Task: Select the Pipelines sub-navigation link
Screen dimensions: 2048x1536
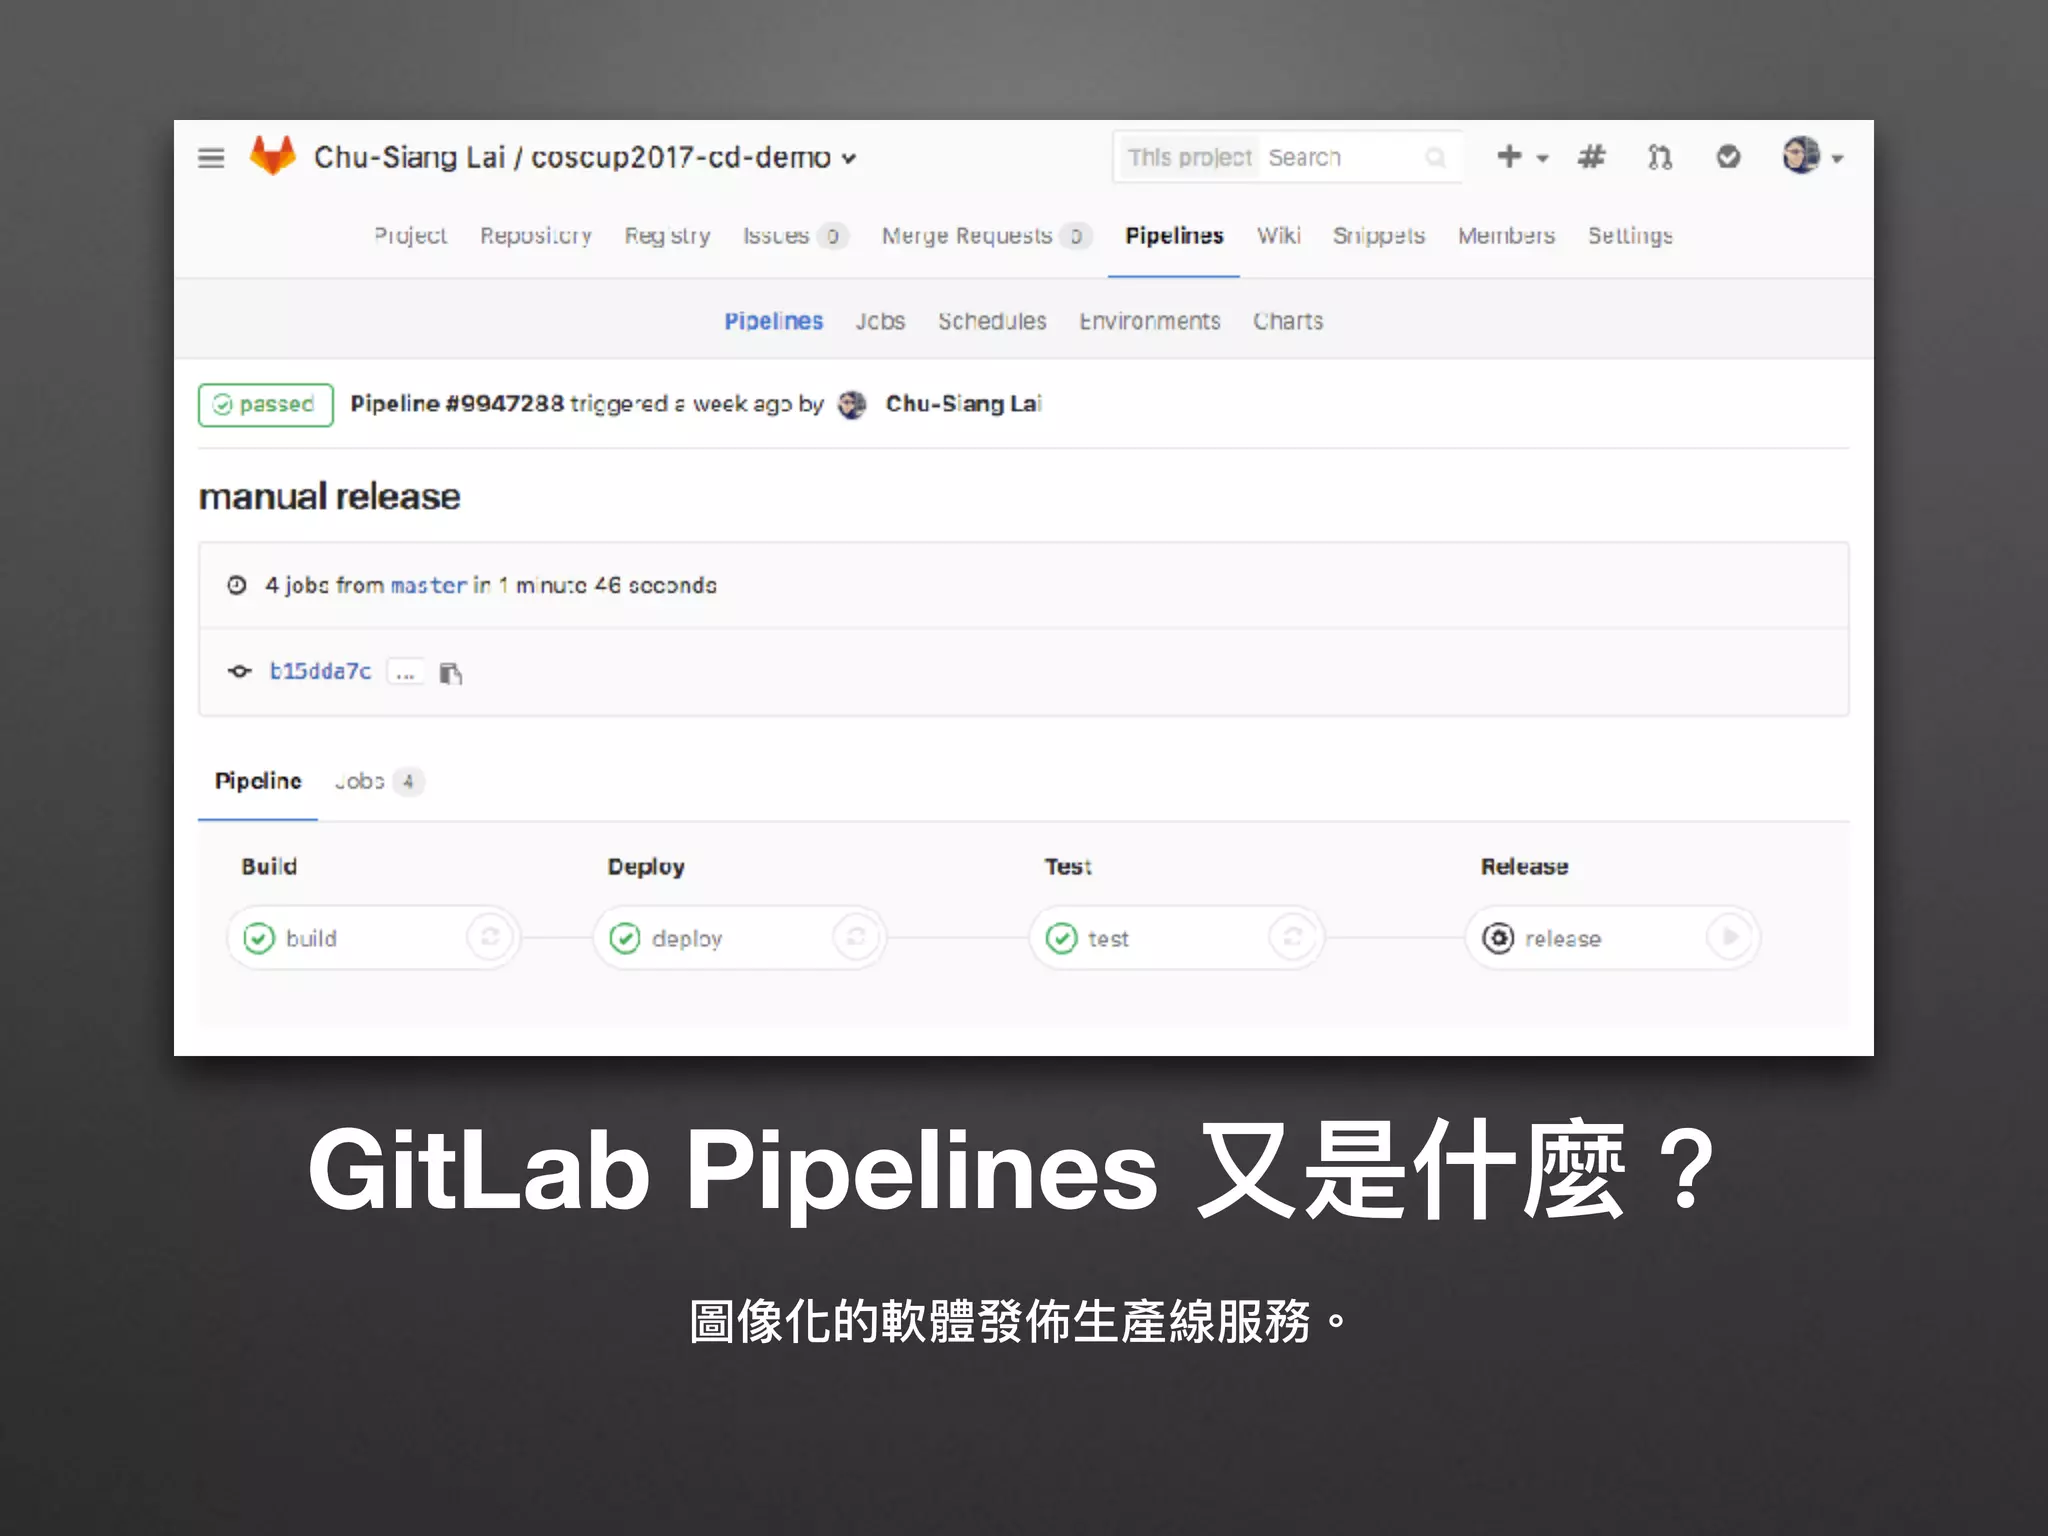Action: 774,321
